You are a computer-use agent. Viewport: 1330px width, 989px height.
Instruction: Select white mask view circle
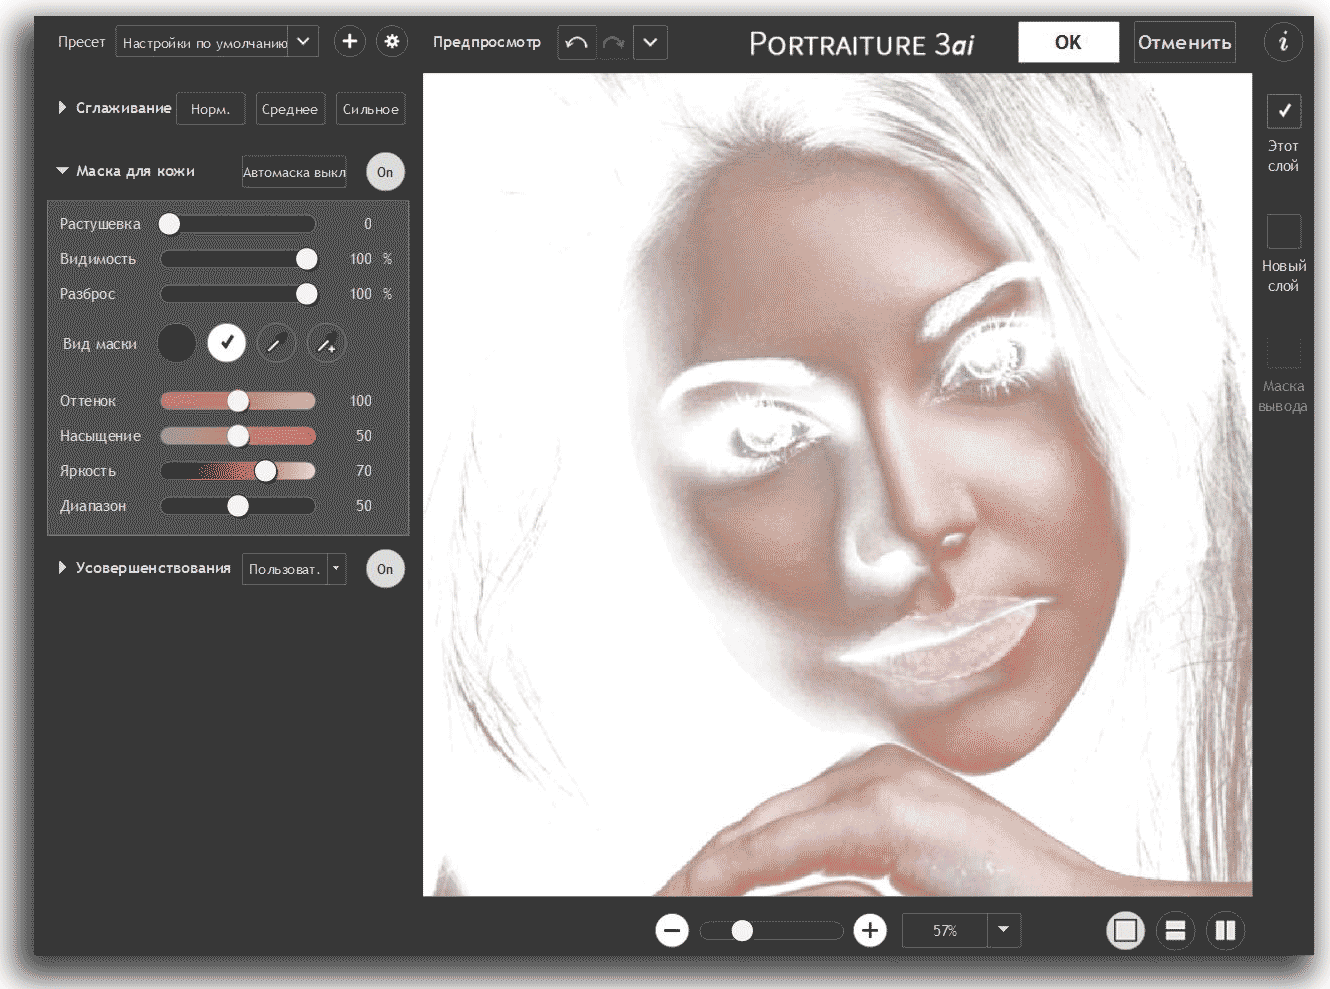[227, 343]
